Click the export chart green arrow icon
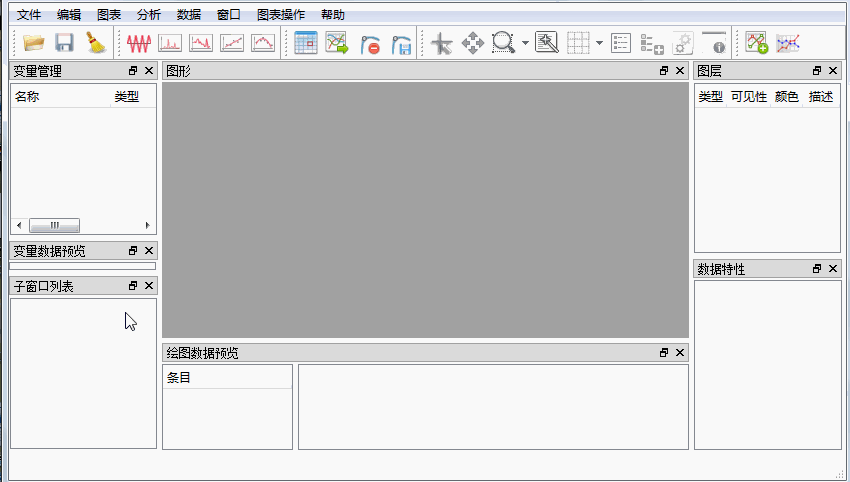 click(337, 43)
